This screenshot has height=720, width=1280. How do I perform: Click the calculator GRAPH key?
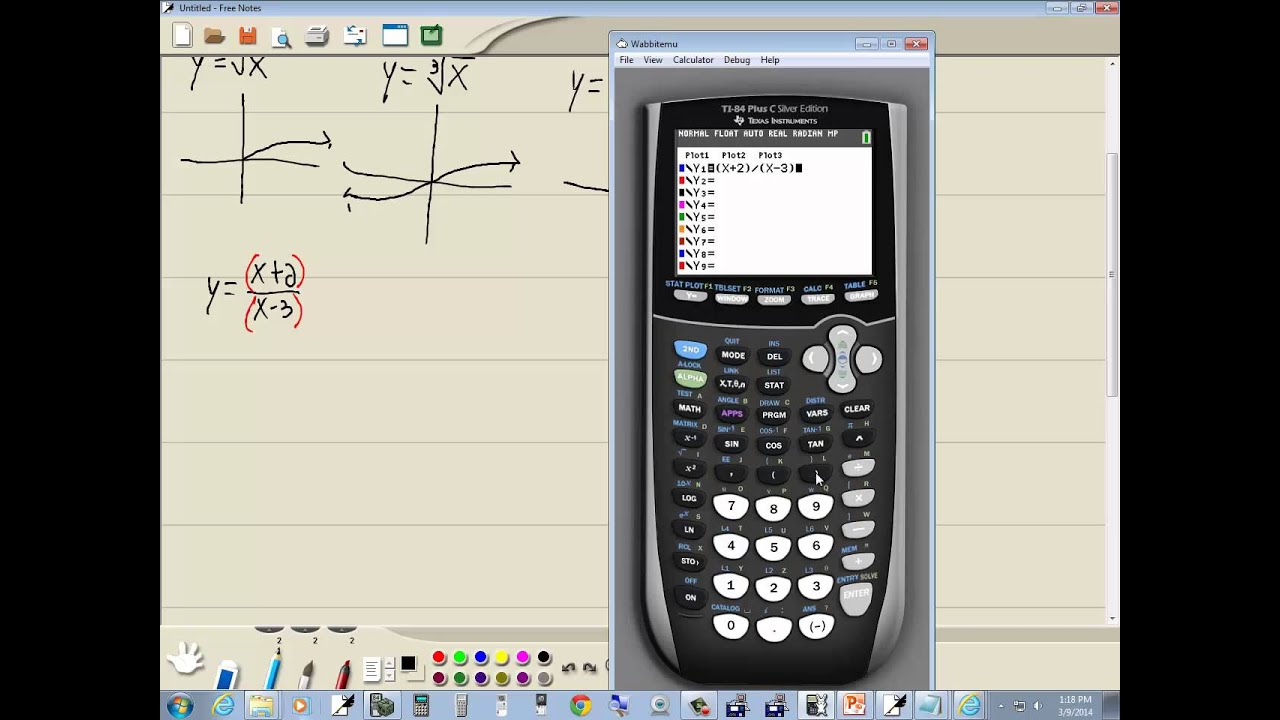pyautogui.click(x=862, y=296)
